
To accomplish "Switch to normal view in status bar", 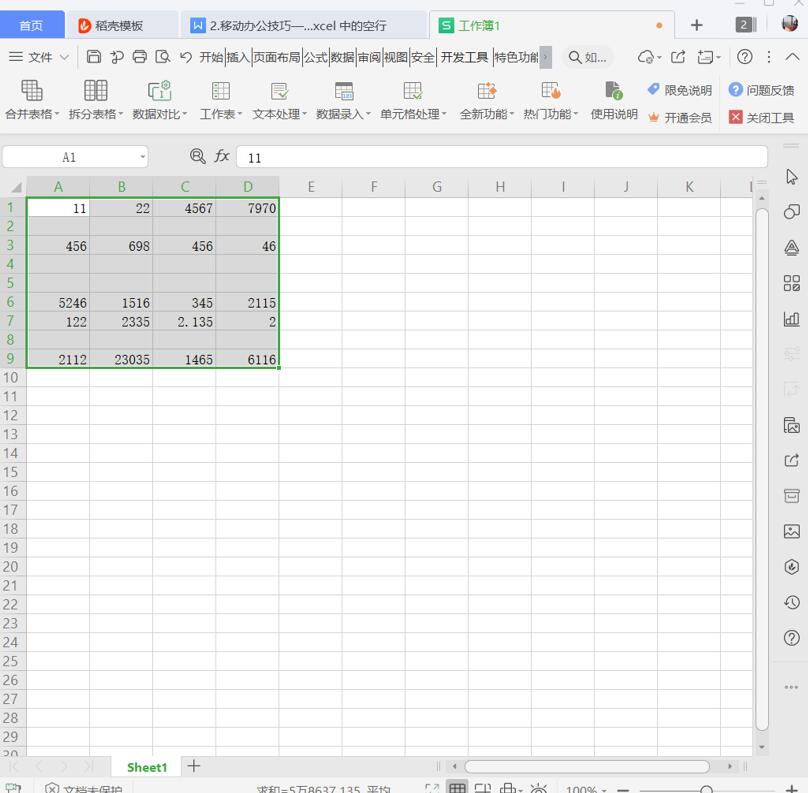I will click(x=457, y=787).
